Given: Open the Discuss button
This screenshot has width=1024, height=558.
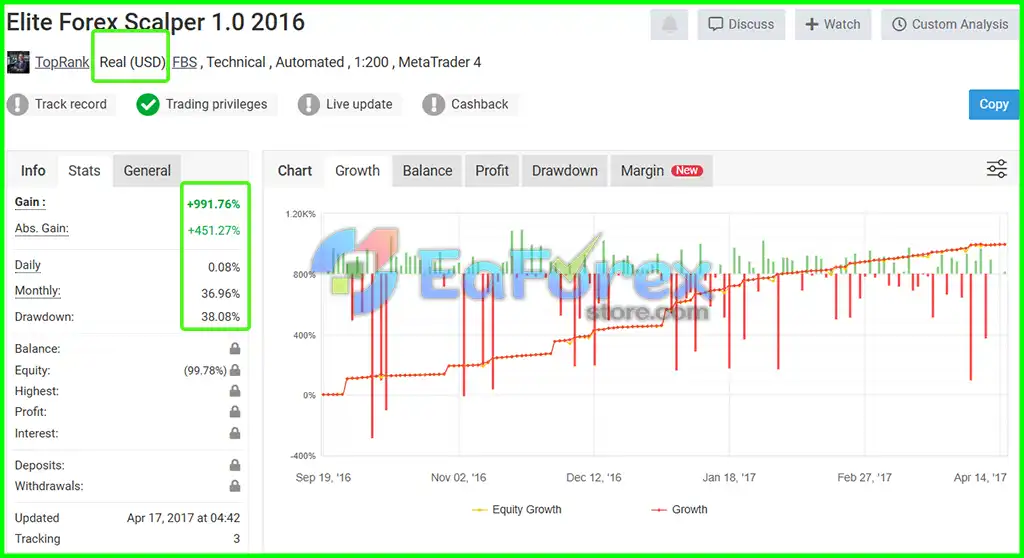Looking at the screenshot, I should (x=741, y=25).
